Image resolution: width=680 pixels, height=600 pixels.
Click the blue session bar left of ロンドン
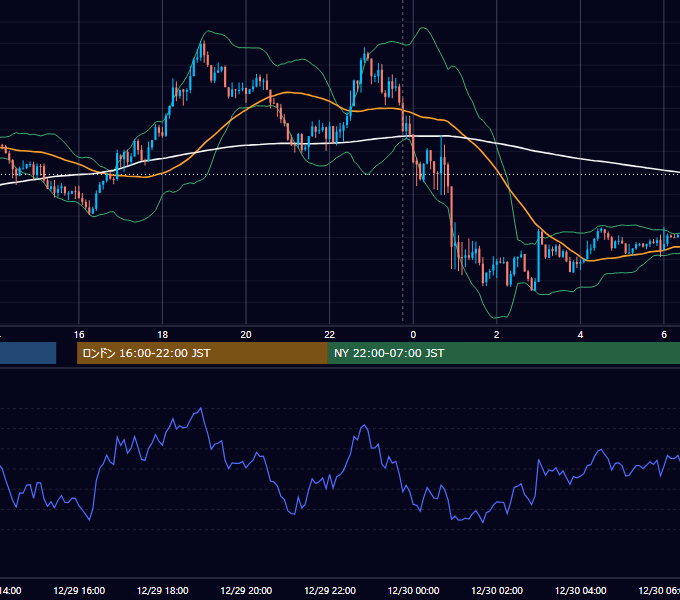pos(28,353)
